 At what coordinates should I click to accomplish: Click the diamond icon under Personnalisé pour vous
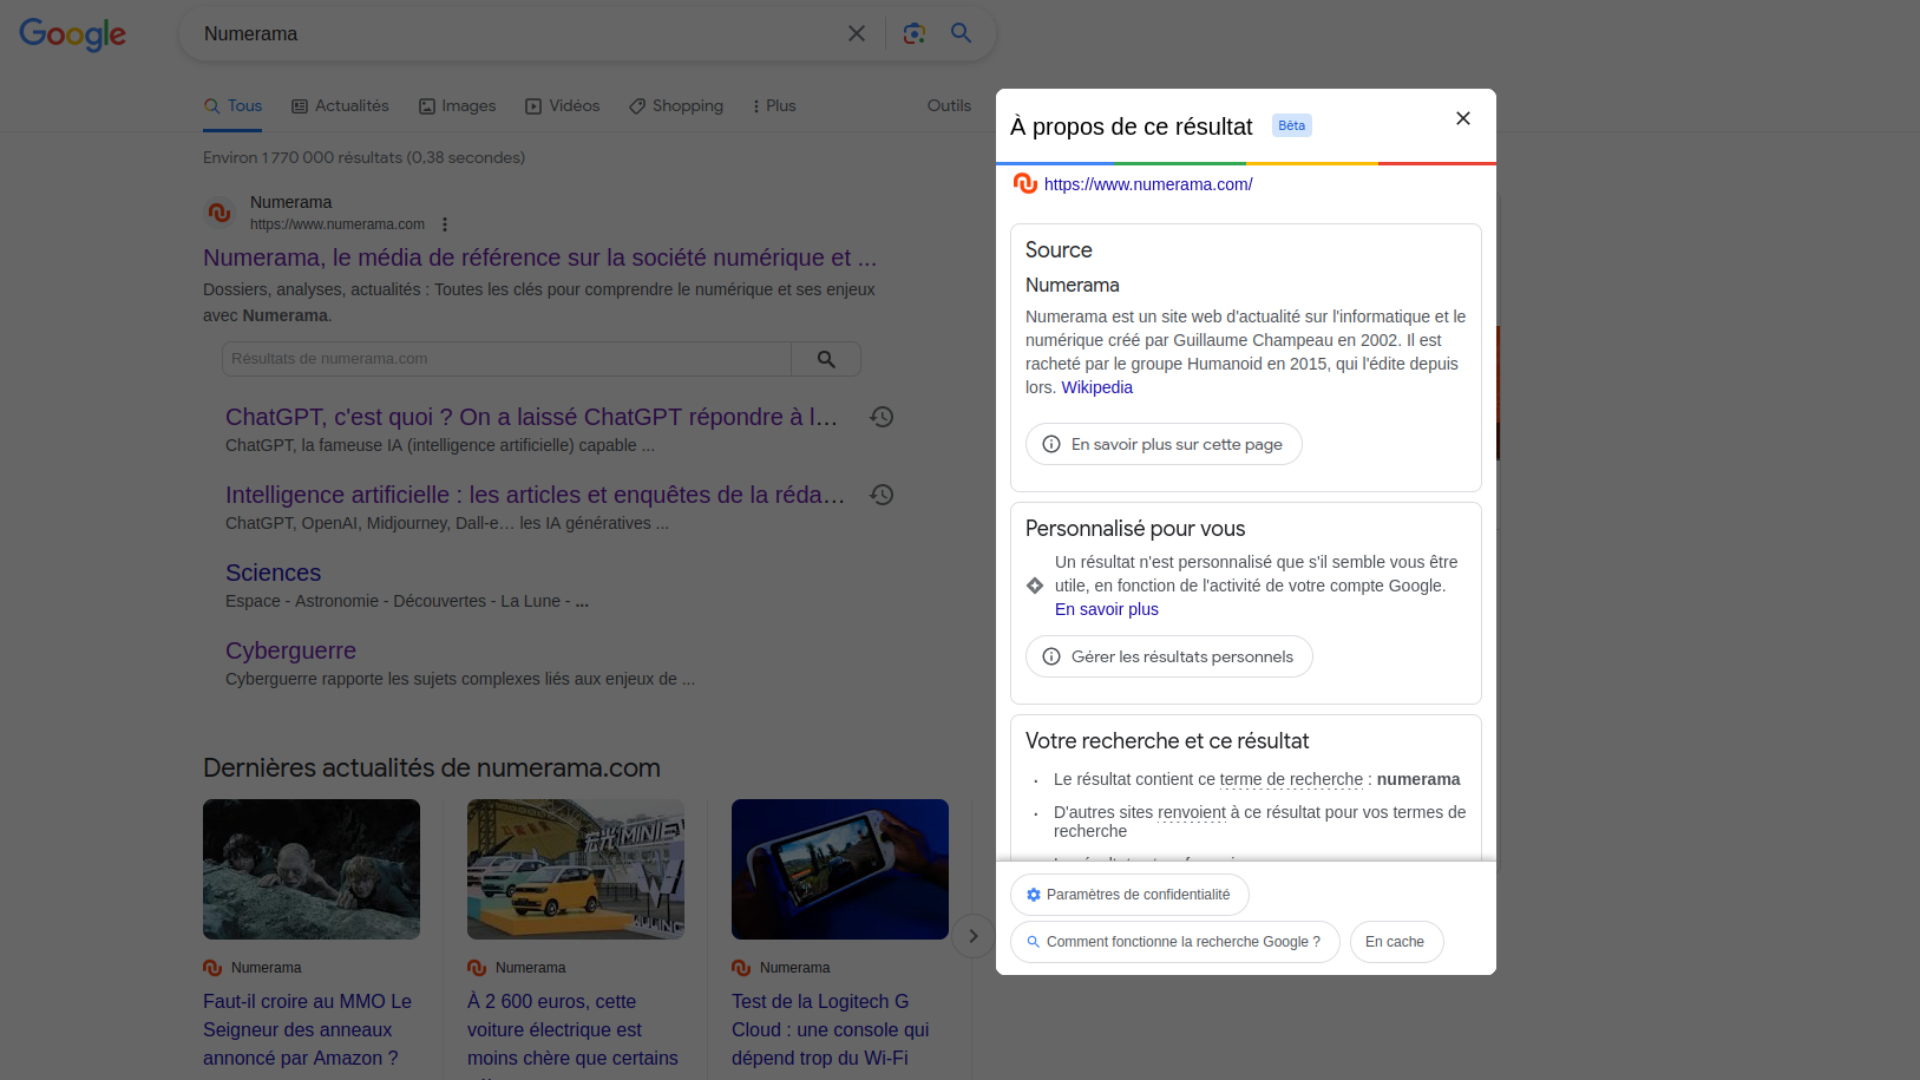click(x=1035, y=586)
